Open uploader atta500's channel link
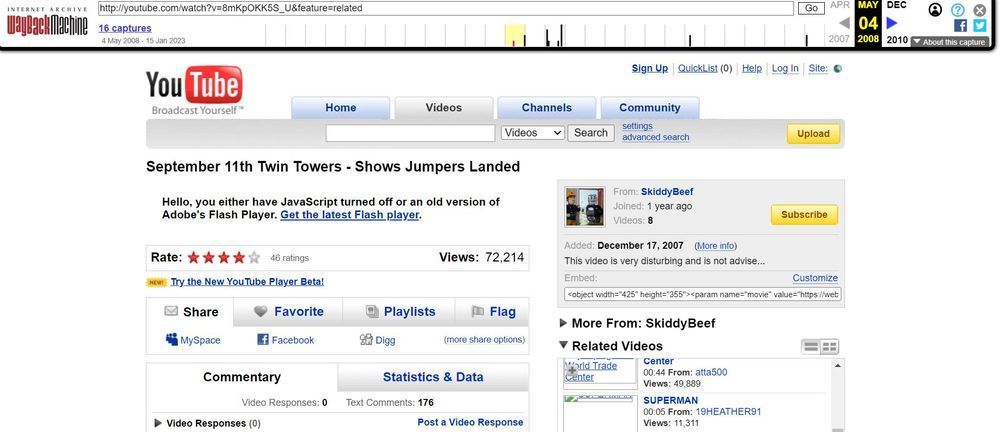1000x432 pixels. (711, 373)
